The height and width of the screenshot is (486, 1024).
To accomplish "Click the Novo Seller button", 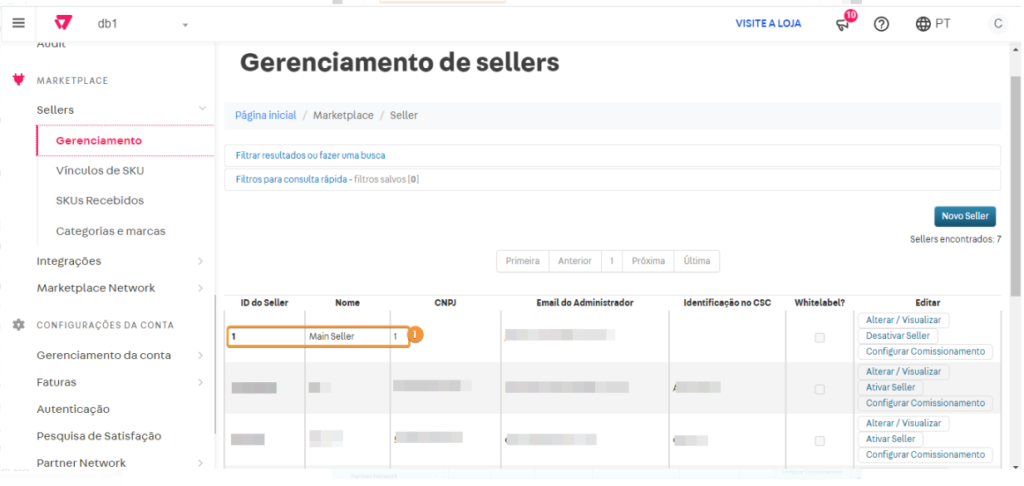I will click(964, 216).
